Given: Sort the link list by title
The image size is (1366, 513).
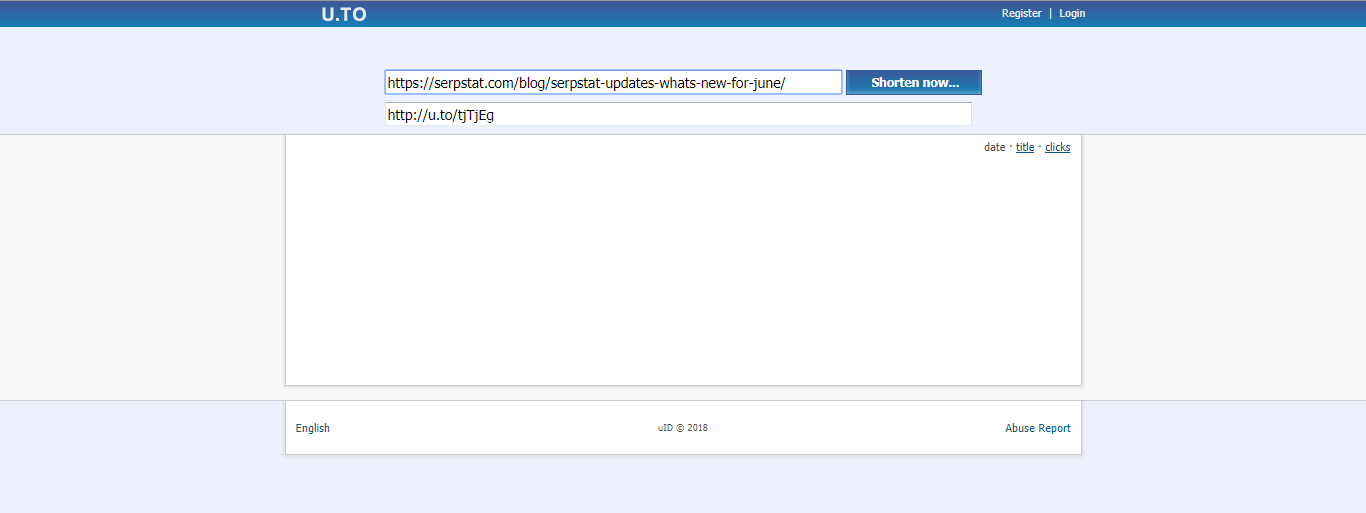Looking at the screenshot, I should [x=1025, y=147].
